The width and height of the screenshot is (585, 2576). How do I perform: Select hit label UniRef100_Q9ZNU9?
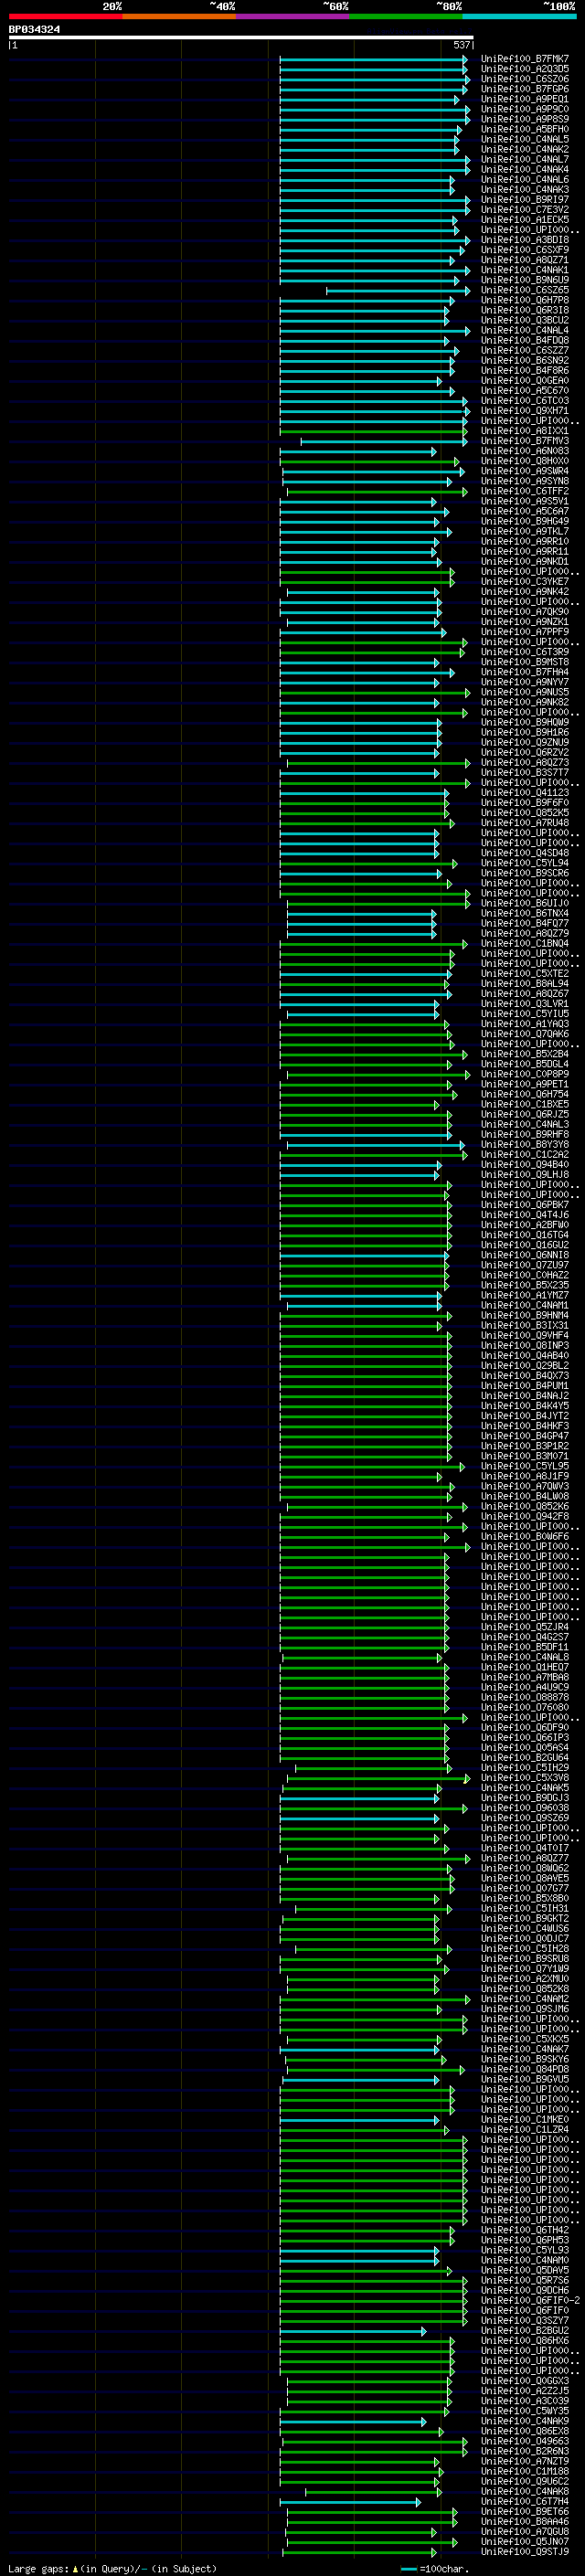coord(525,743)
